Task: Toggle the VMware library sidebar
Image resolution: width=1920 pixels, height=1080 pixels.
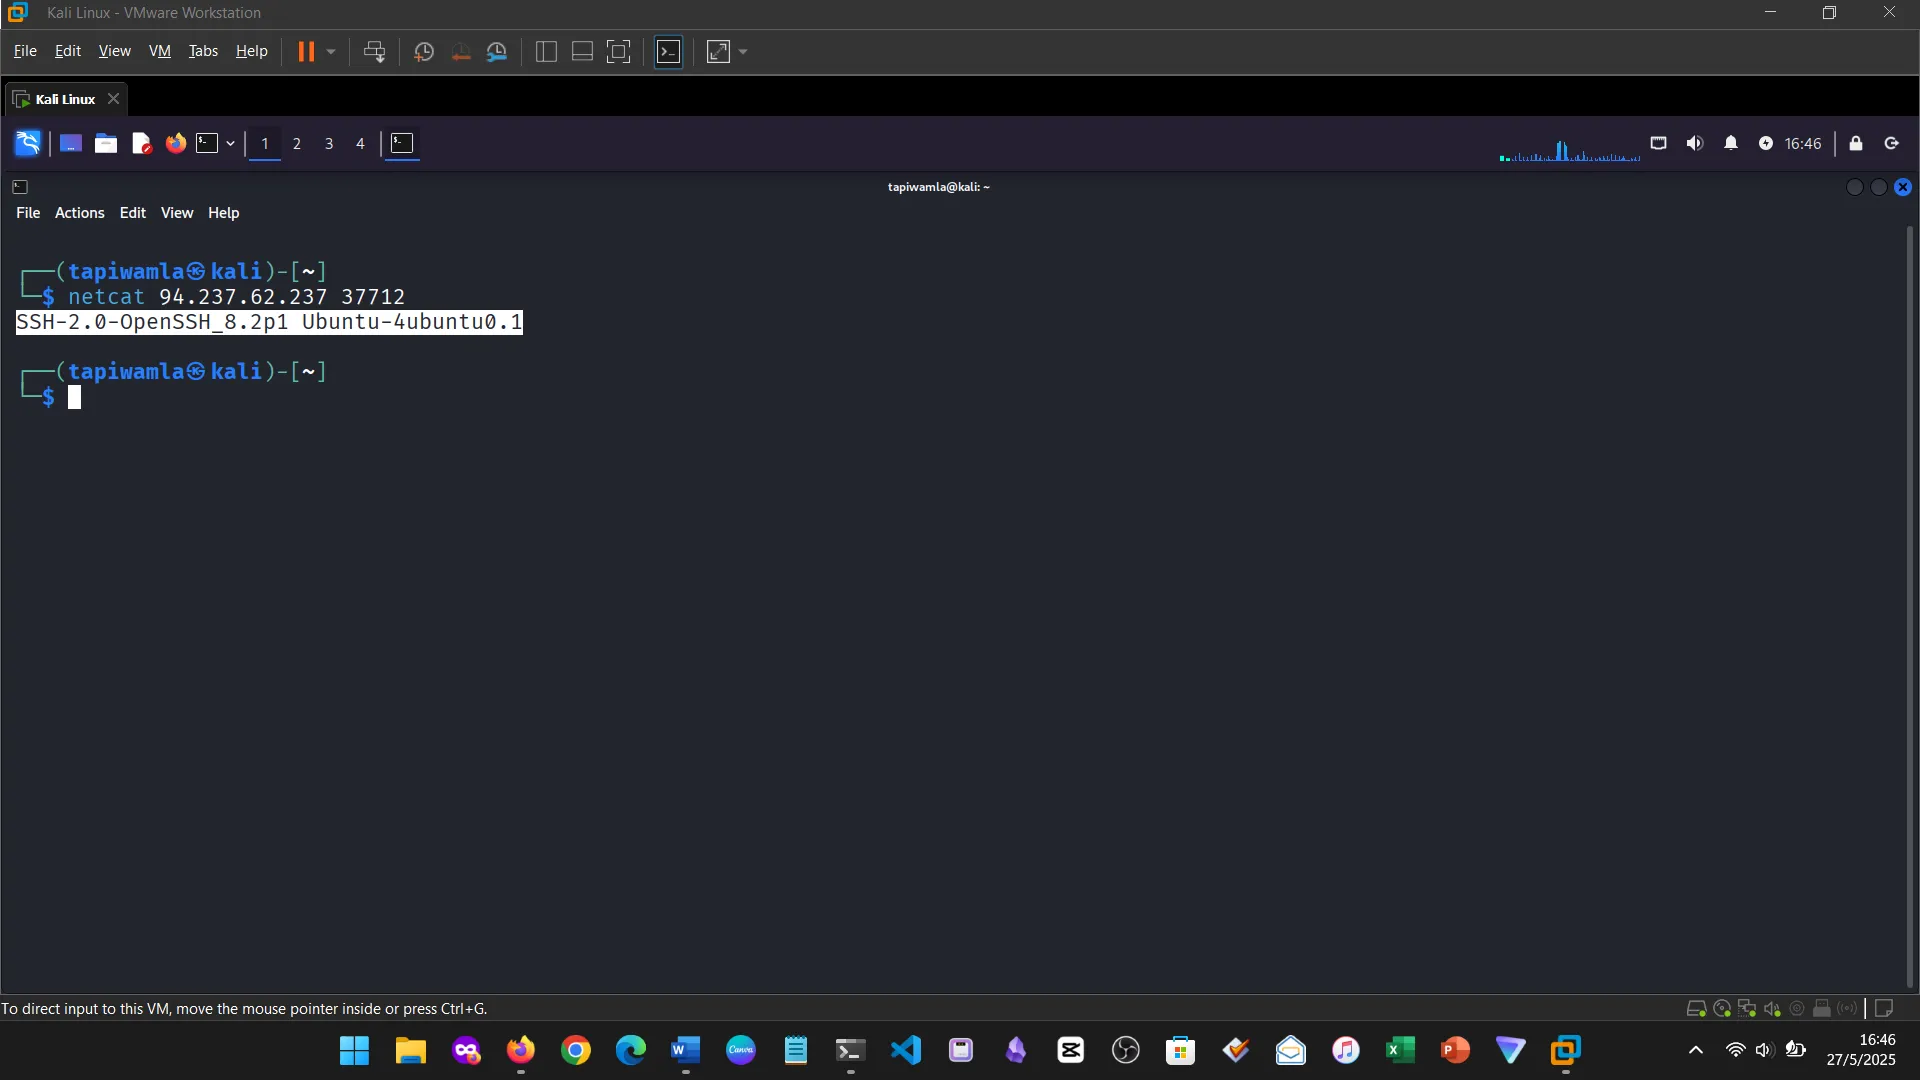Action: tap(546, 51)
